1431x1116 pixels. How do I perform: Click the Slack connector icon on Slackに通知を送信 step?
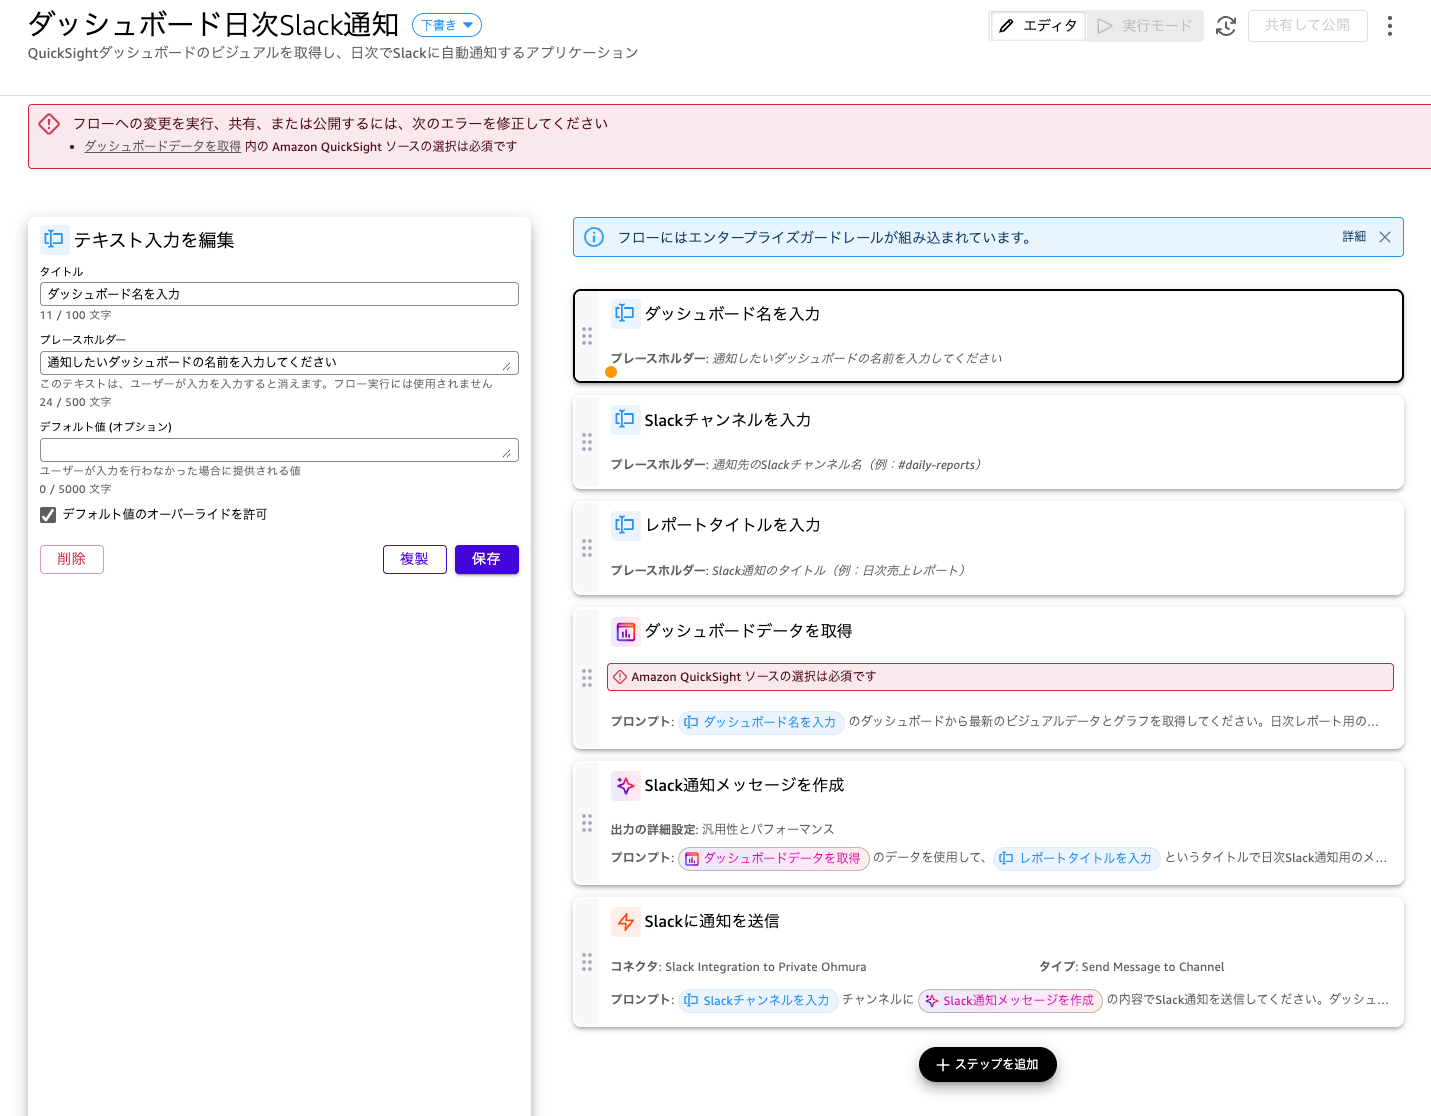point(626,921)
